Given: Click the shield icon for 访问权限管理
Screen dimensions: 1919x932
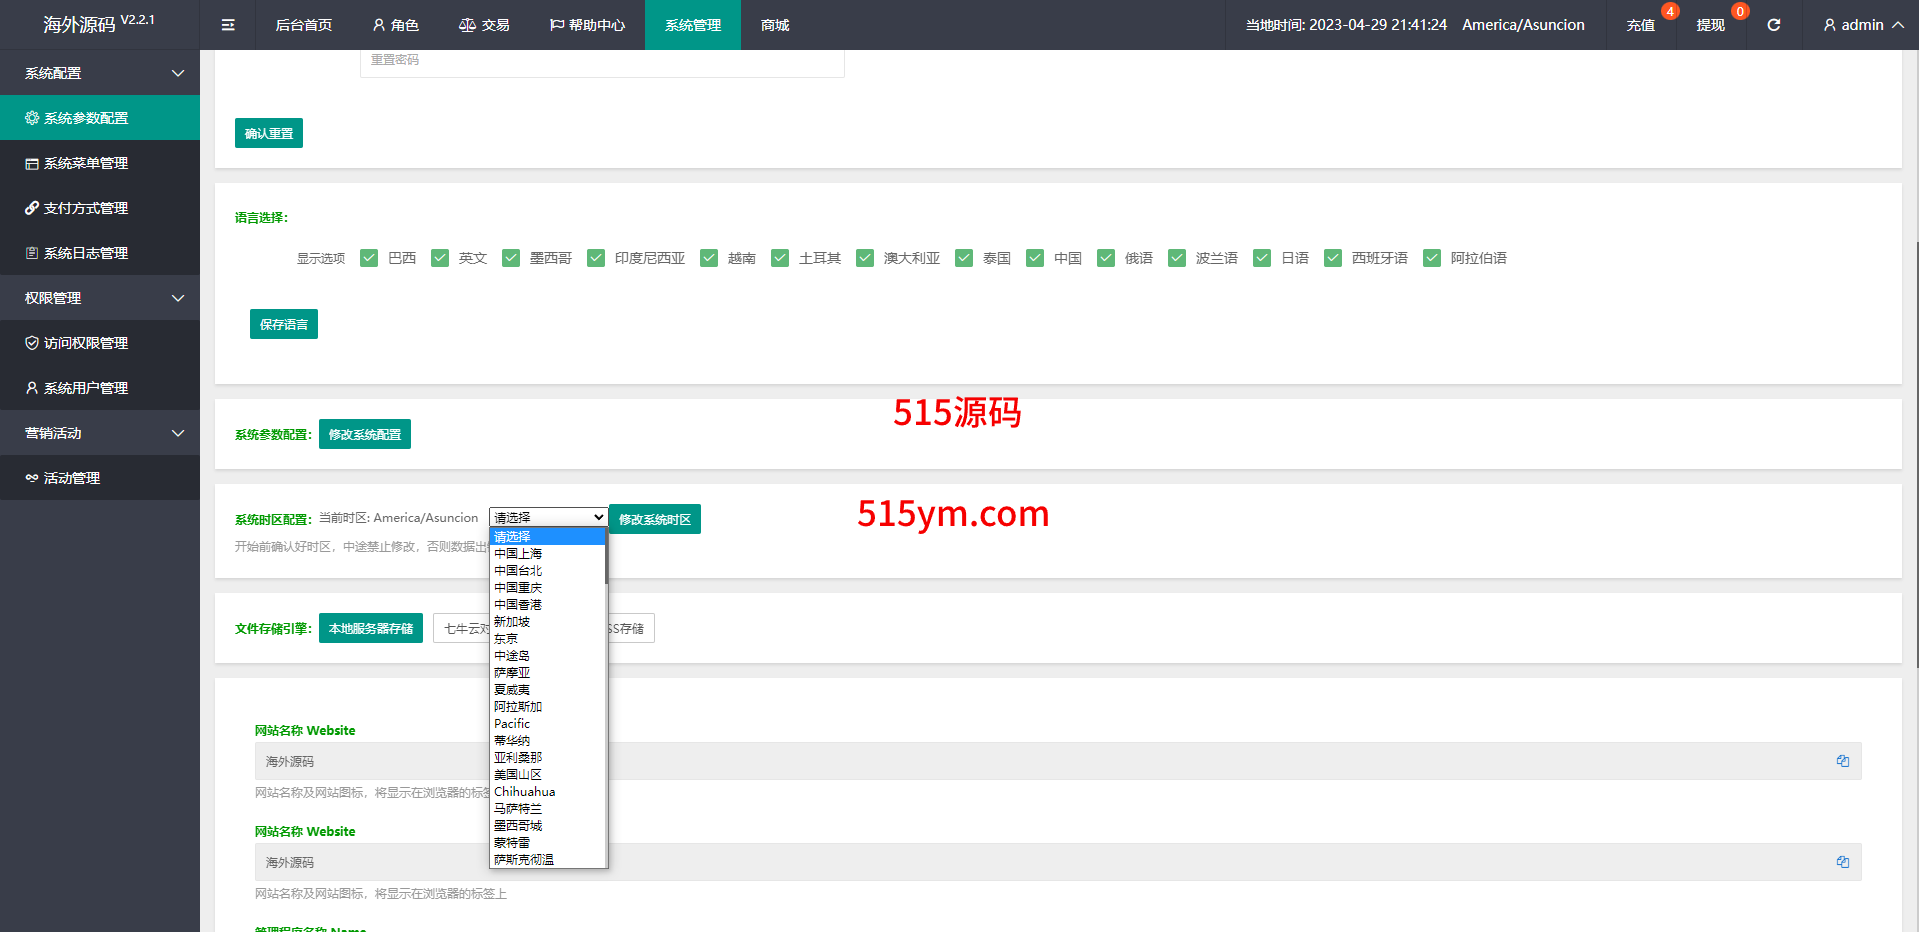Looking at the screenshot, I should coord(32,343).
